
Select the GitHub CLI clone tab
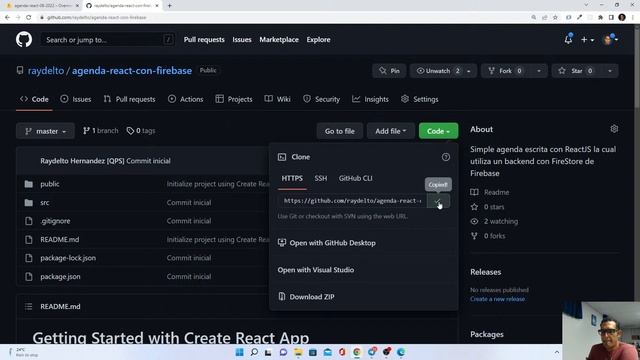pyautogui.click(x=356, y=178)
